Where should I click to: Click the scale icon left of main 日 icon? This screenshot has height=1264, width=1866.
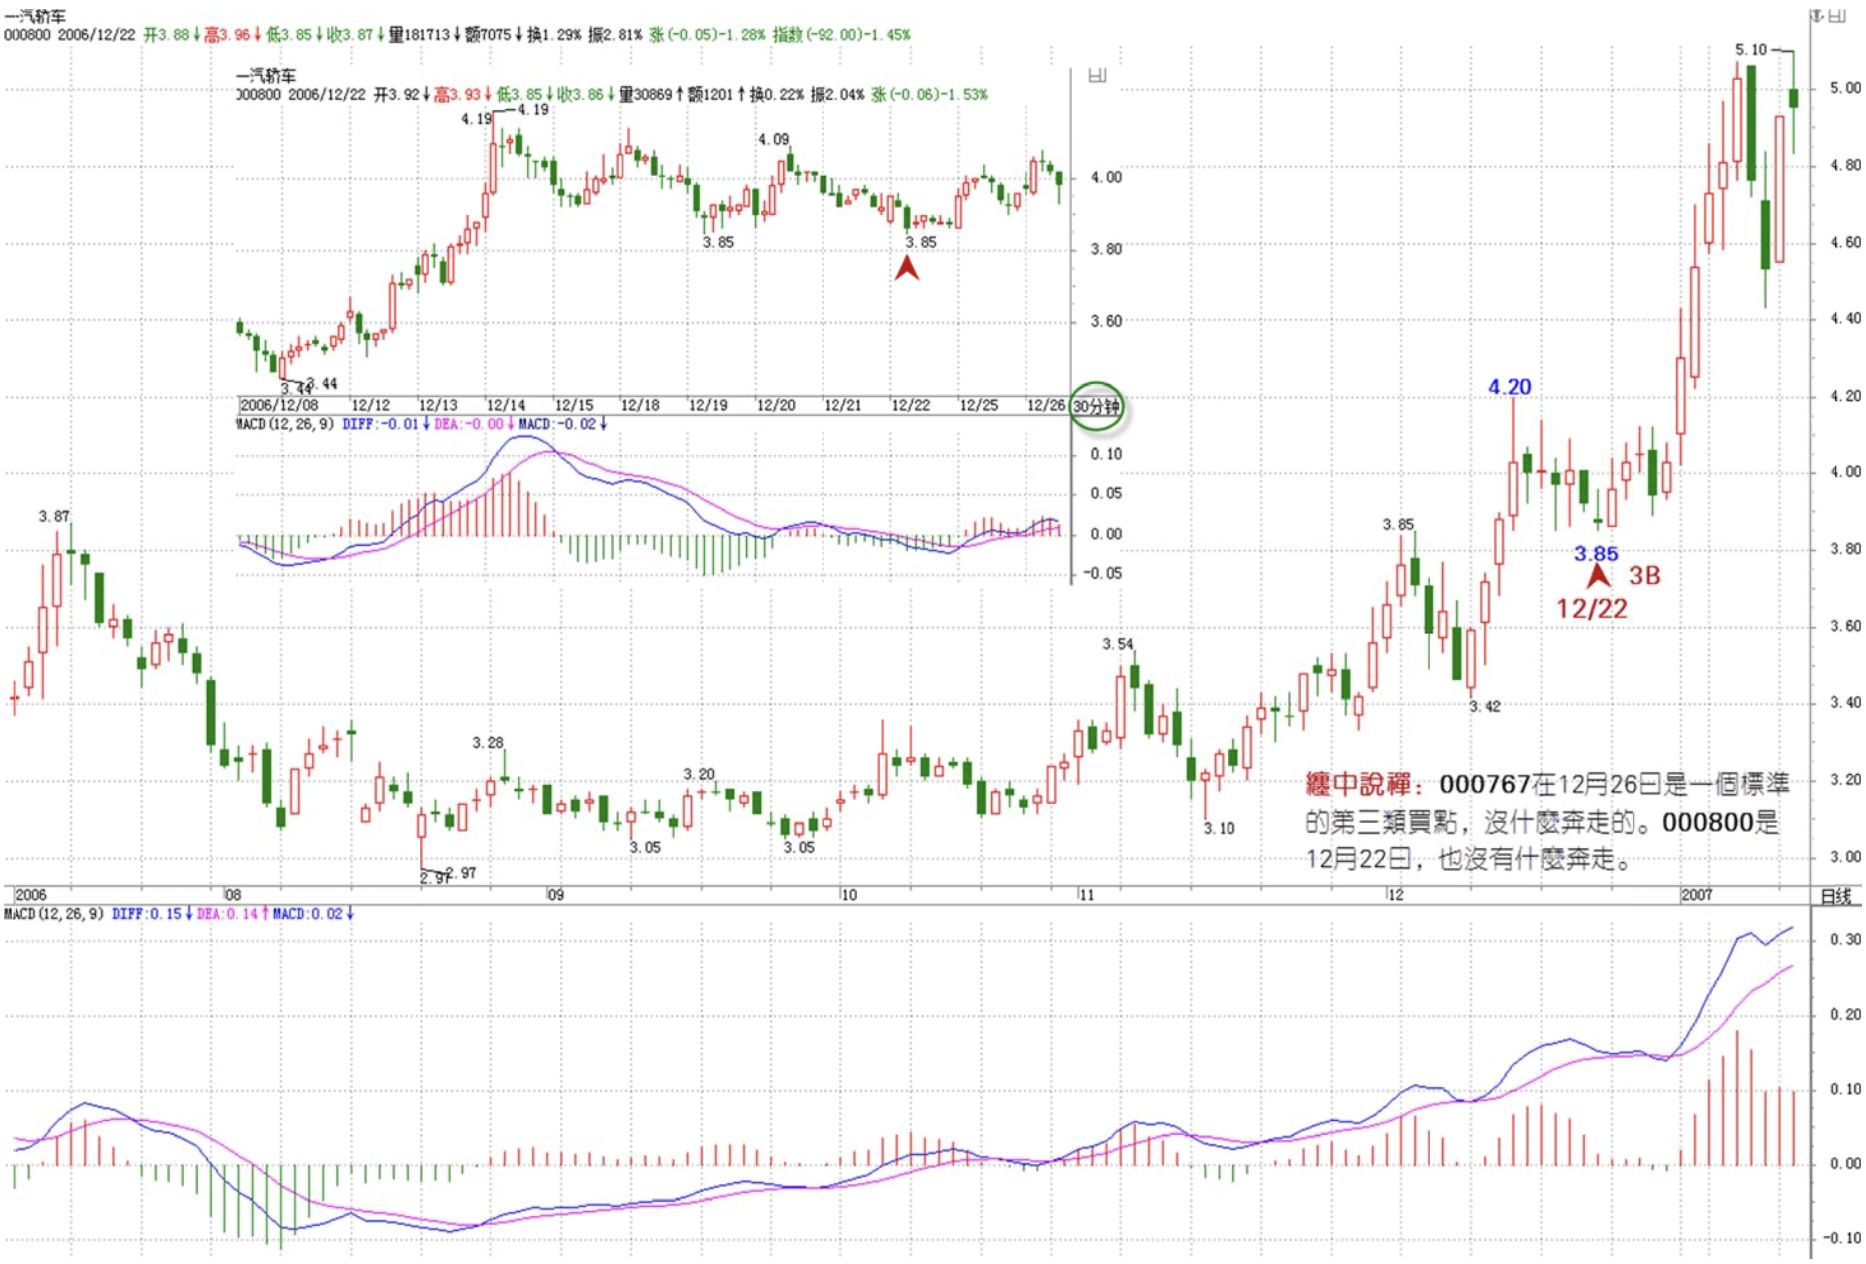(1818, 16)
